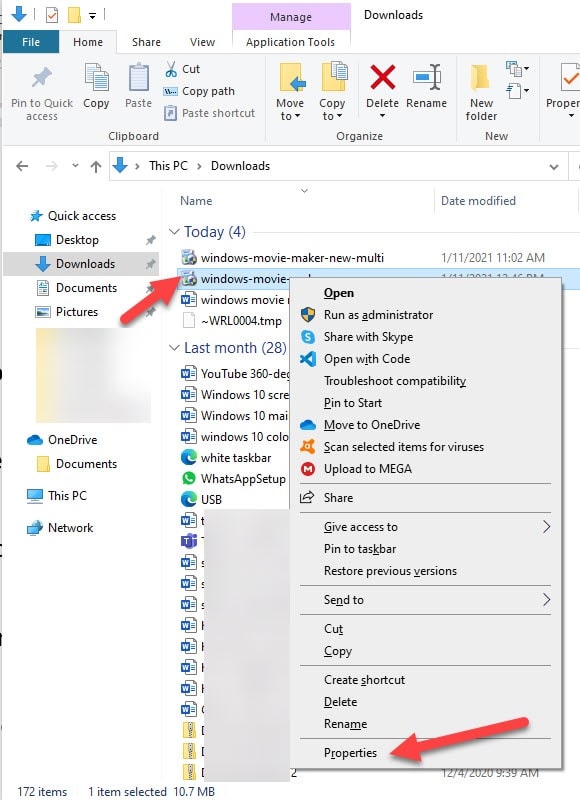The width and height of the screenshot is (580, 800).
Task: Open the quick access toolbar customize arrow
Action: coord(92,16)
